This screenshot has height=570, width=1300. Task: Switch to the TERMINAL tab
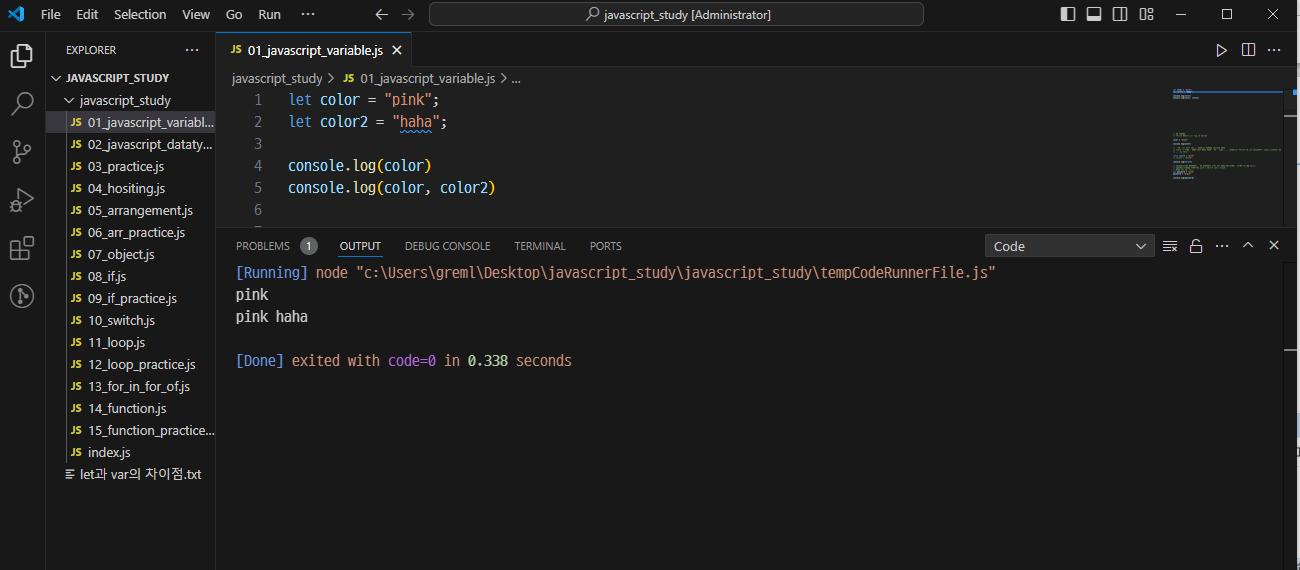(x=540, y=246)
